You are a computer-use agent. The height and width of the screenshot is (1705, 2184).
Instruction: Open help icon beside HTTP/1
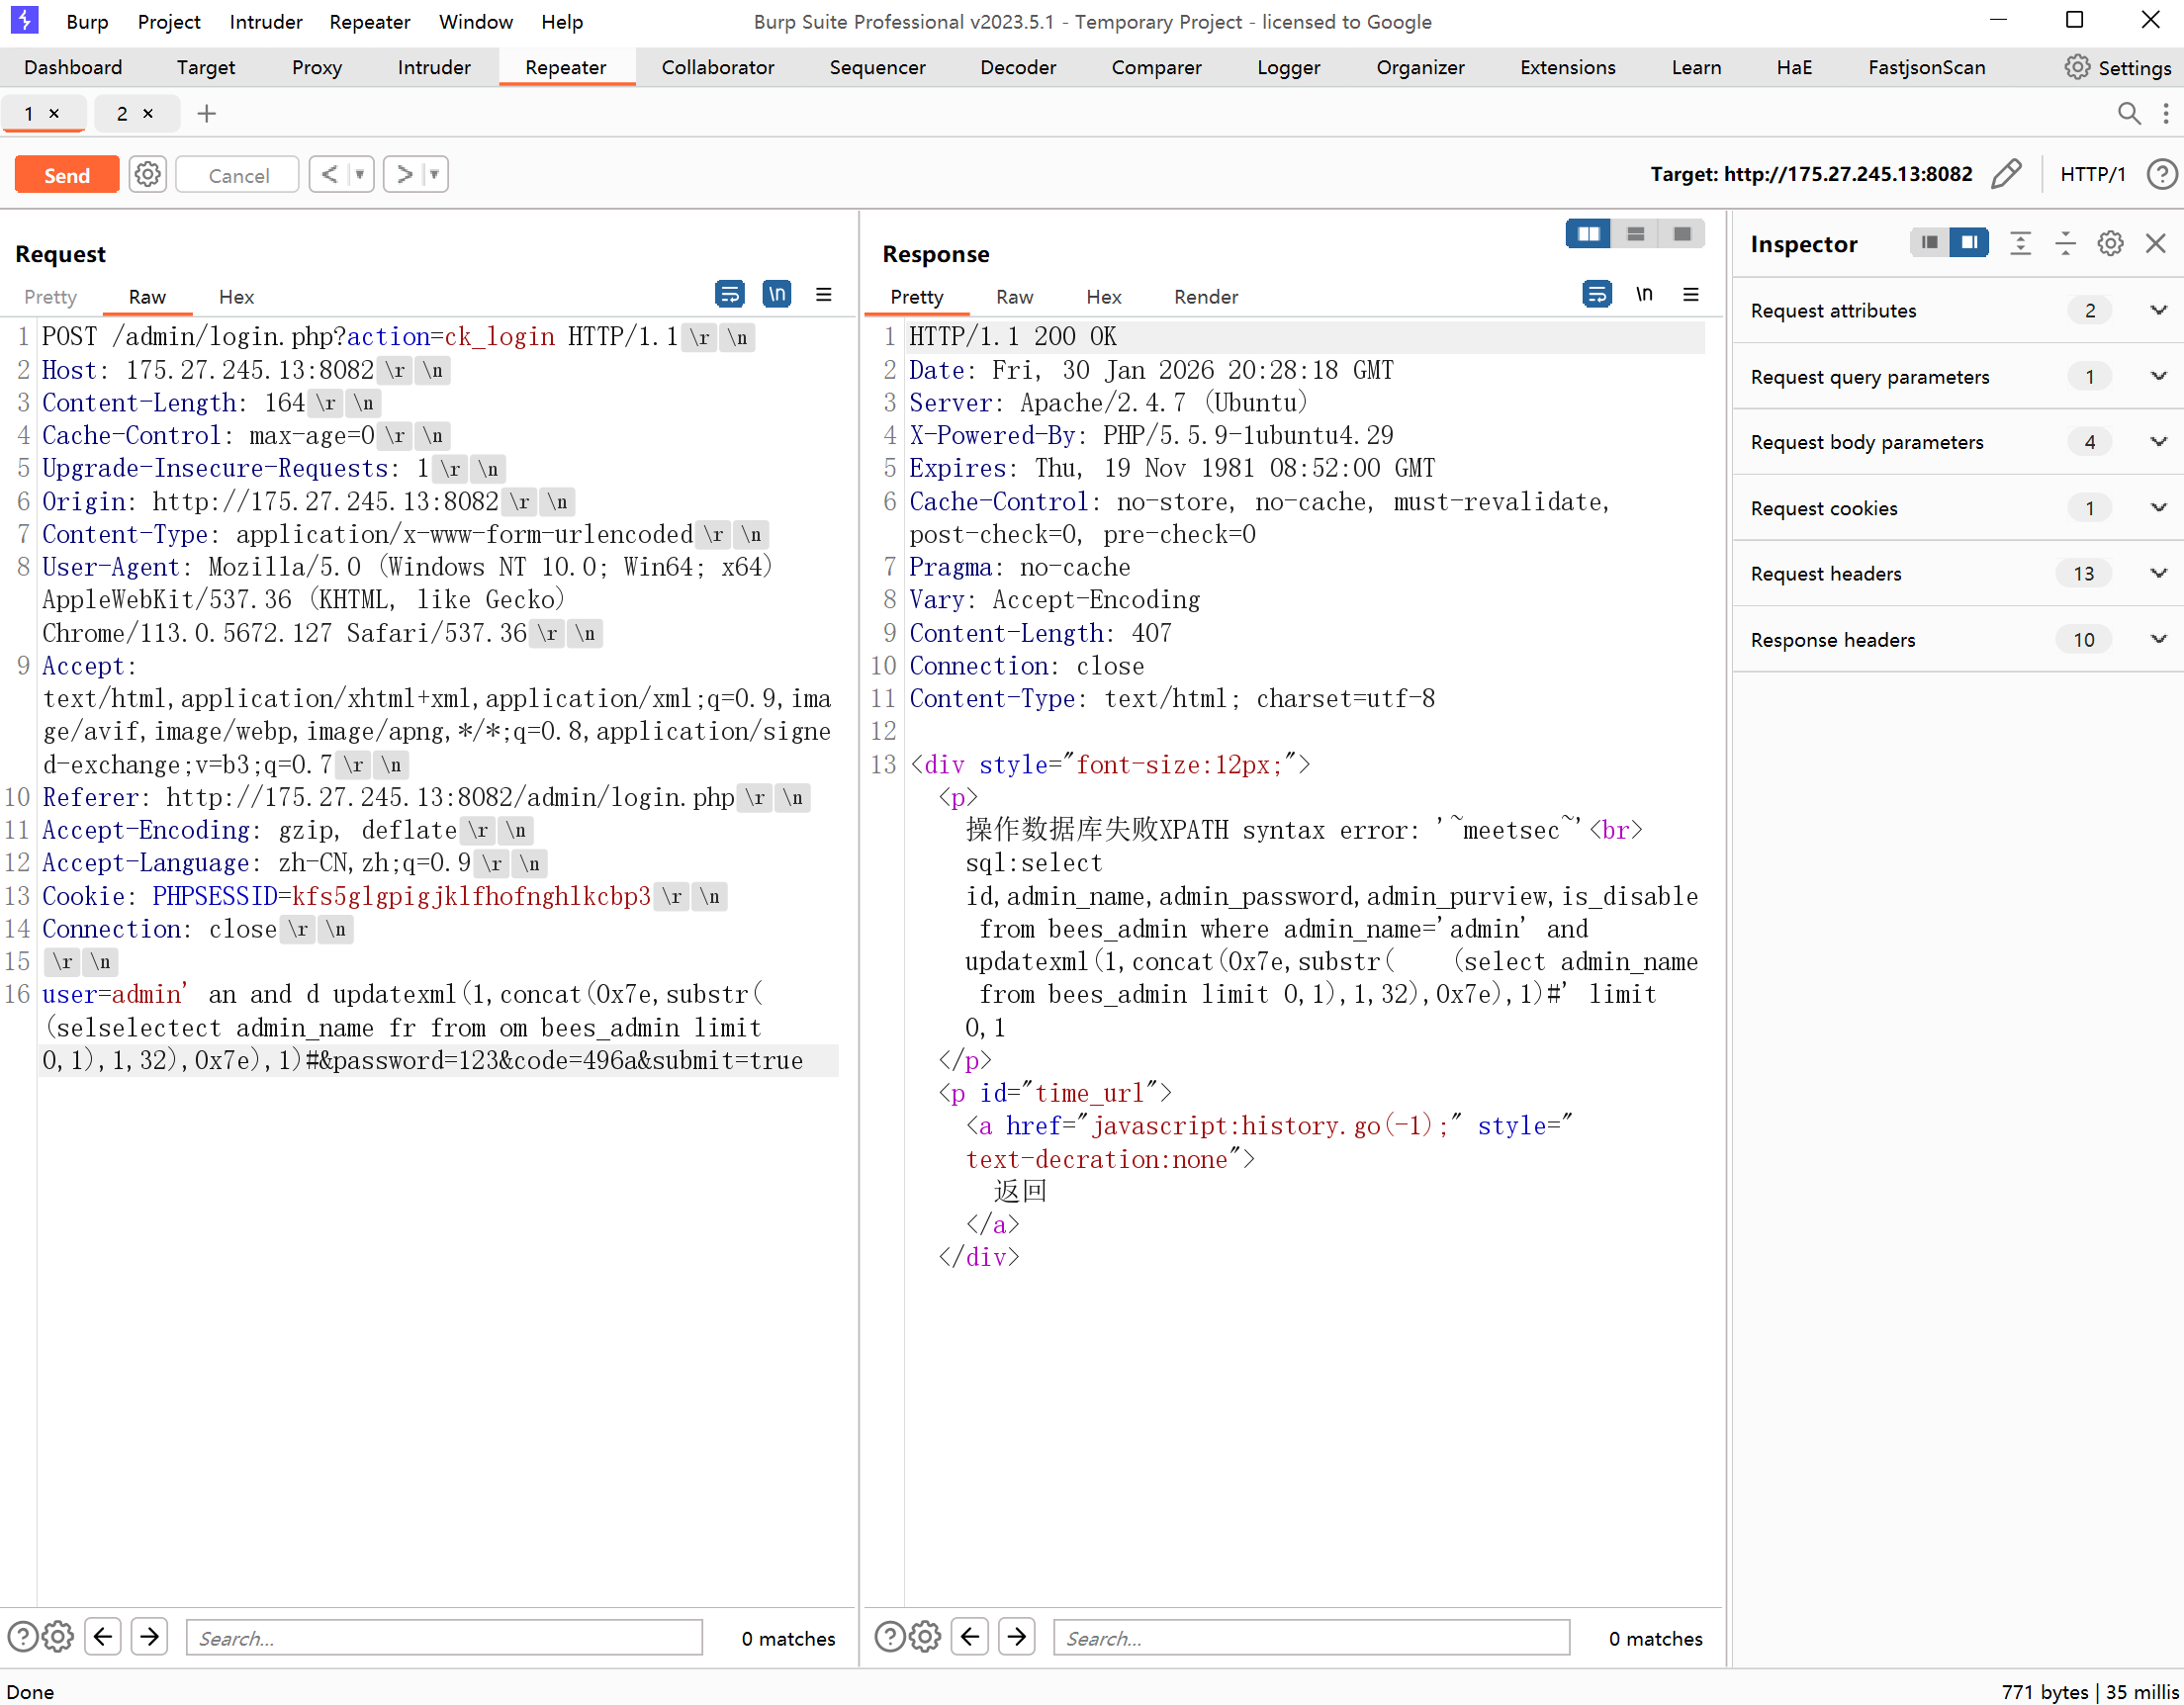2160,174
